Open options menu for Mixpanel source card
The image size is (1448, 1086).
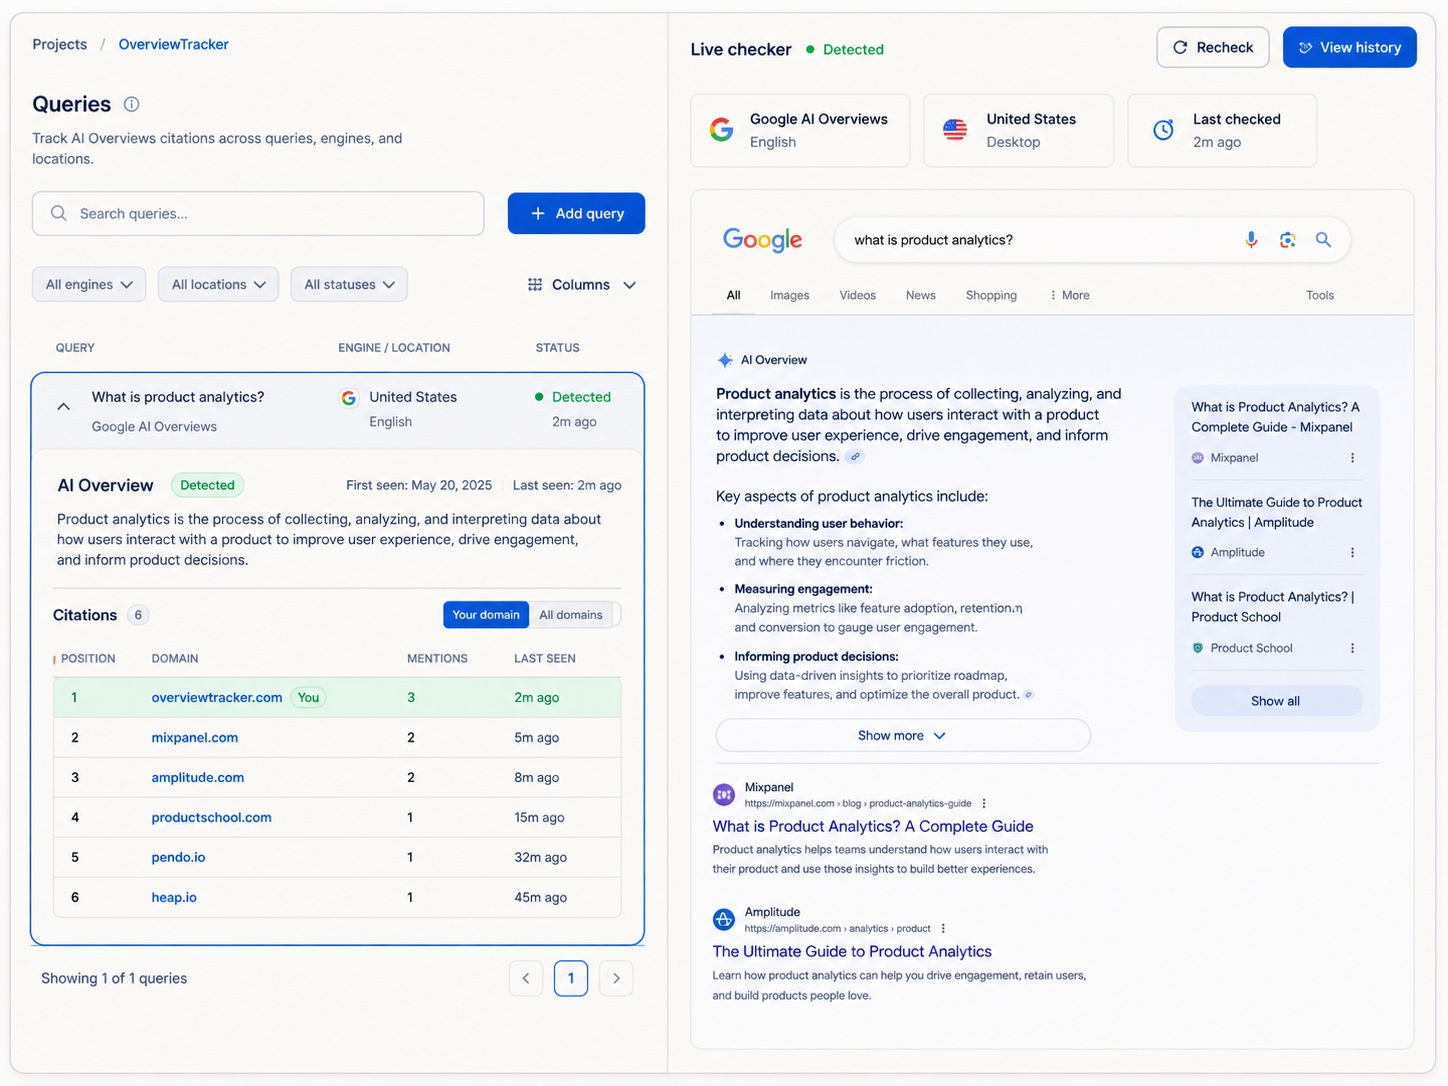click(x=1353, y=458)
